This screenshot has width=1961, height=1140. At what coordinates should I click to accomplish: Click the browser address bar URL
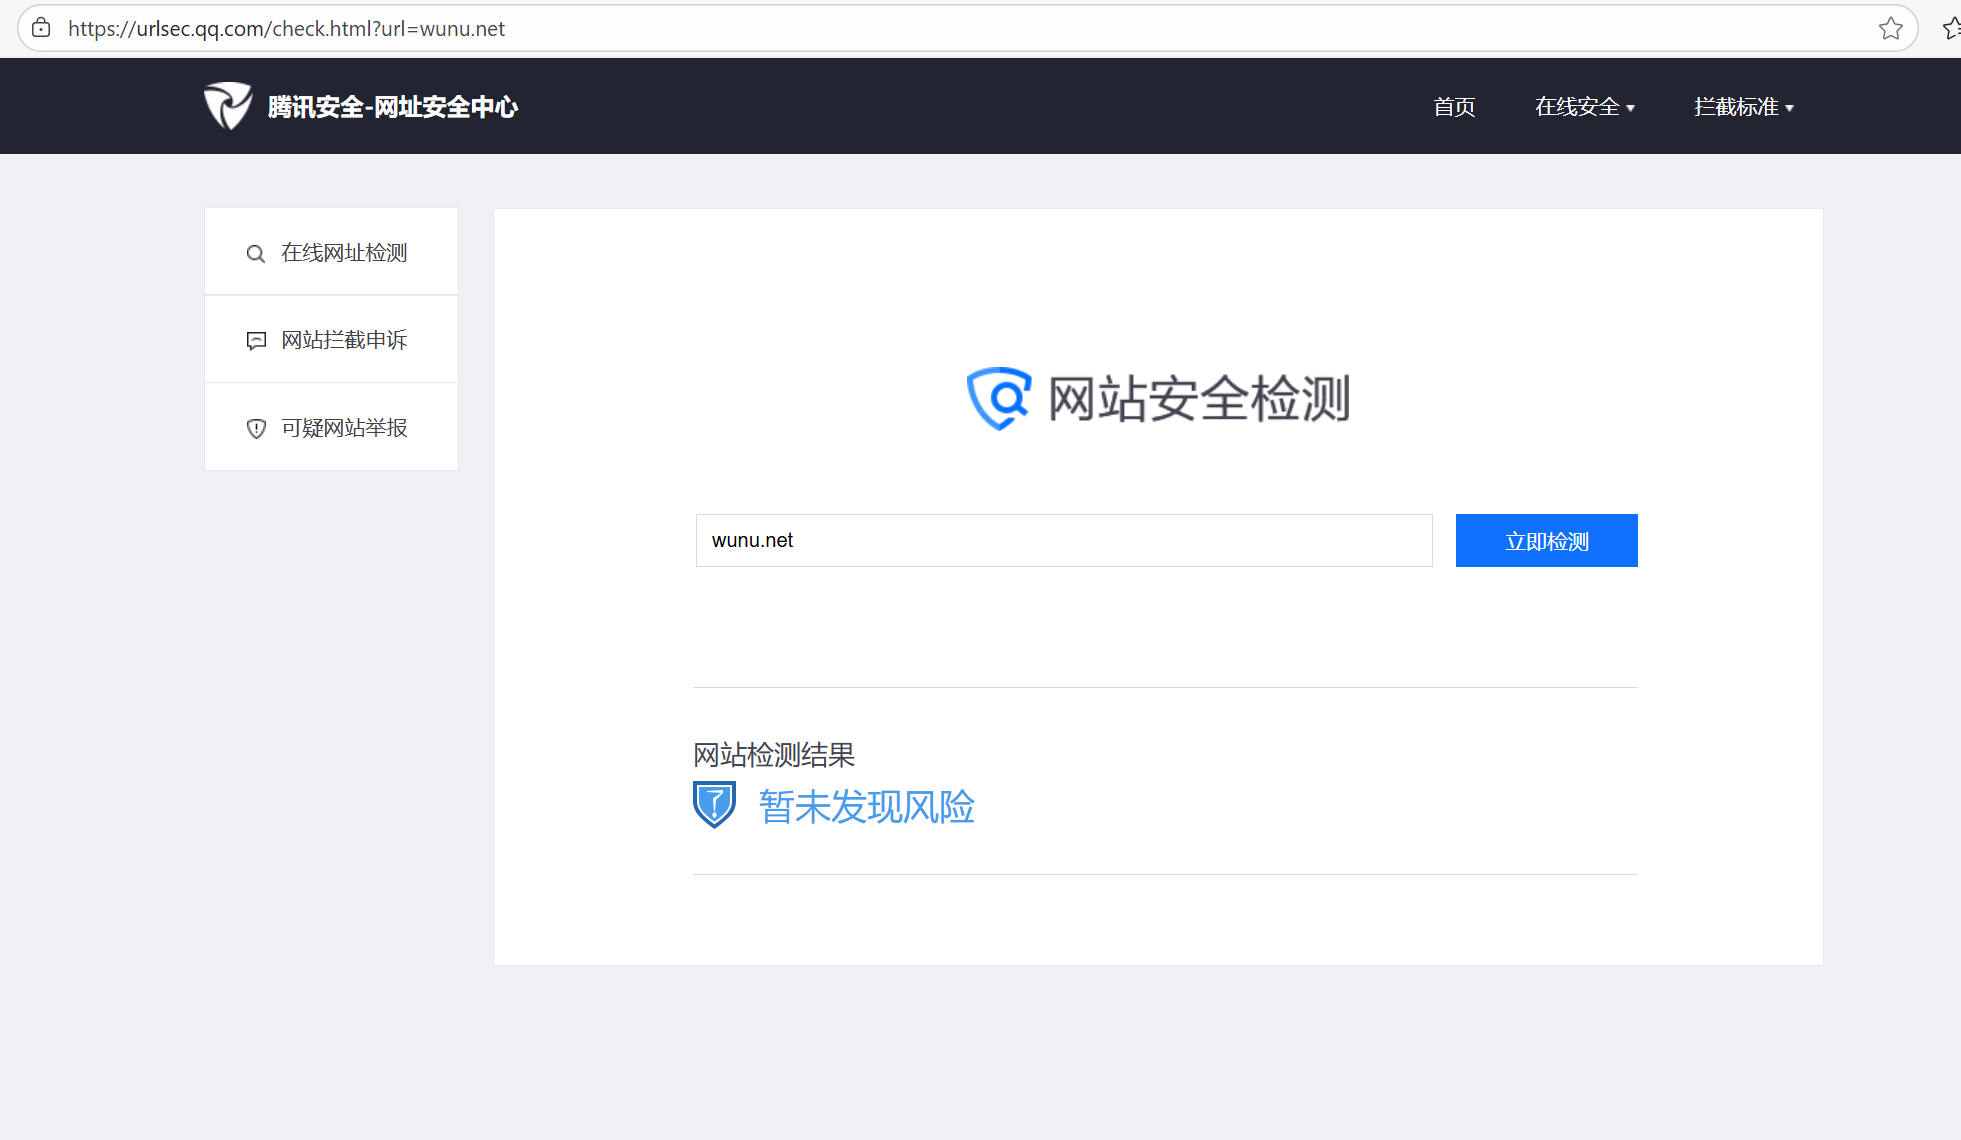(286, 29)
